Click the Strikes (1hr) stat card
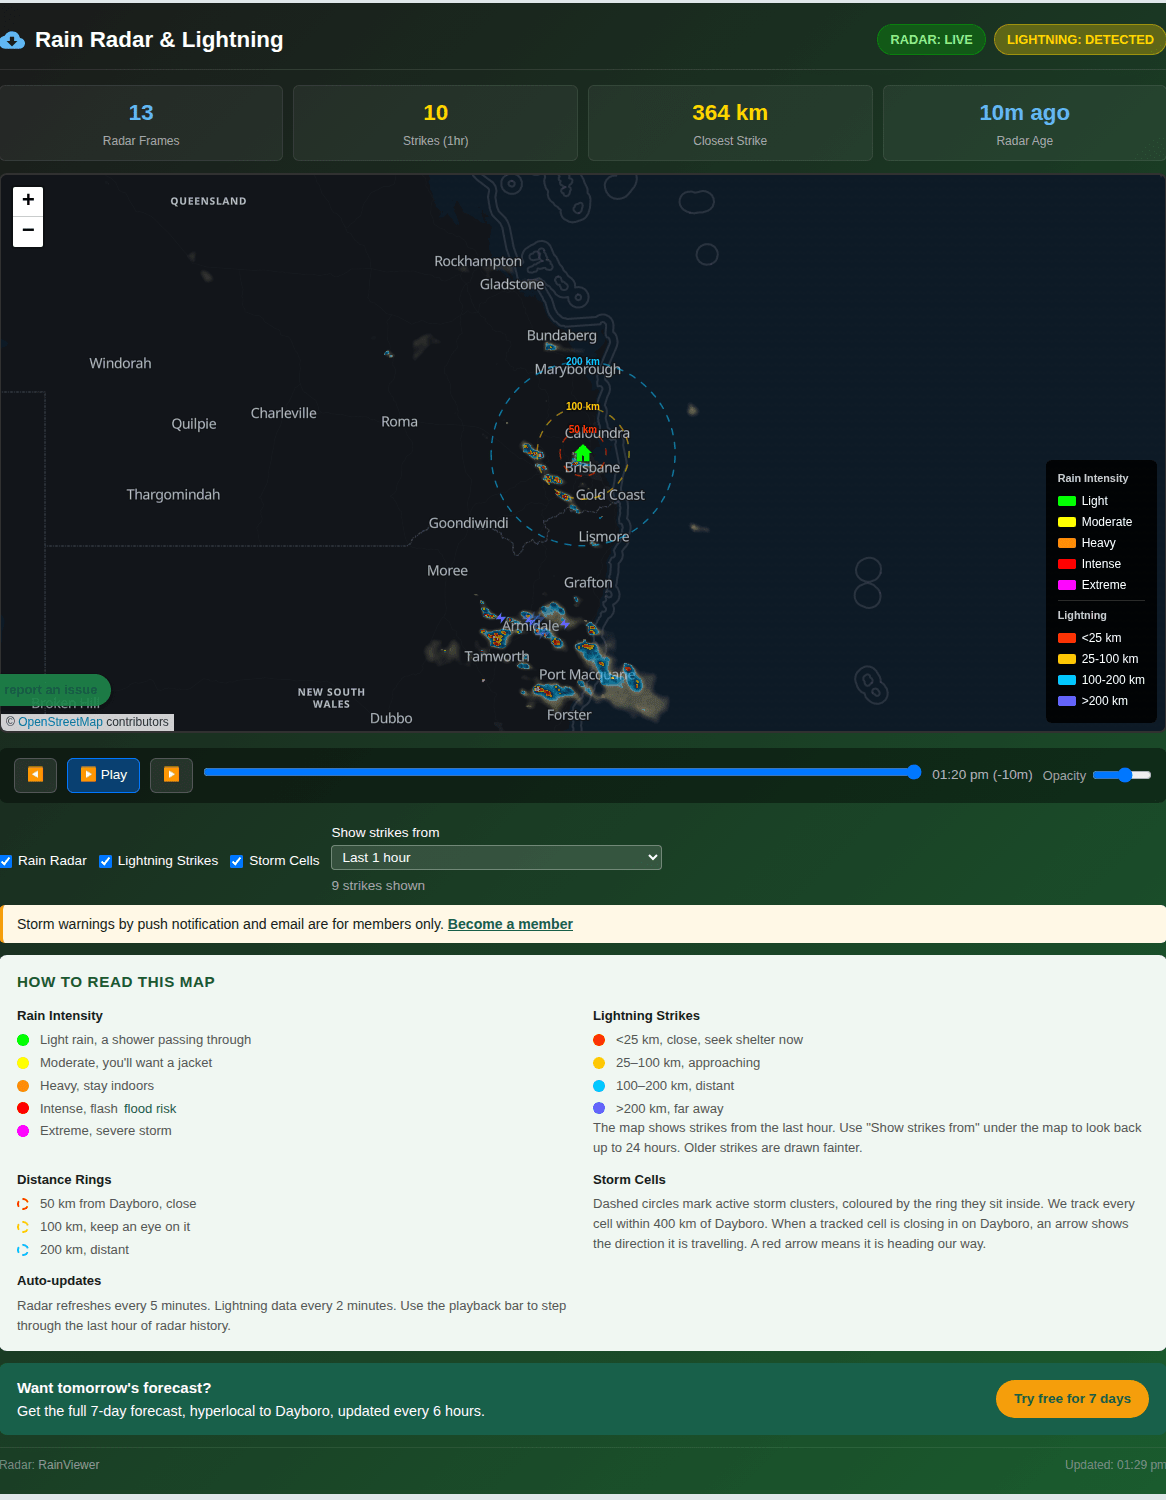The image size is (1166, 1500). click(435, 123)
